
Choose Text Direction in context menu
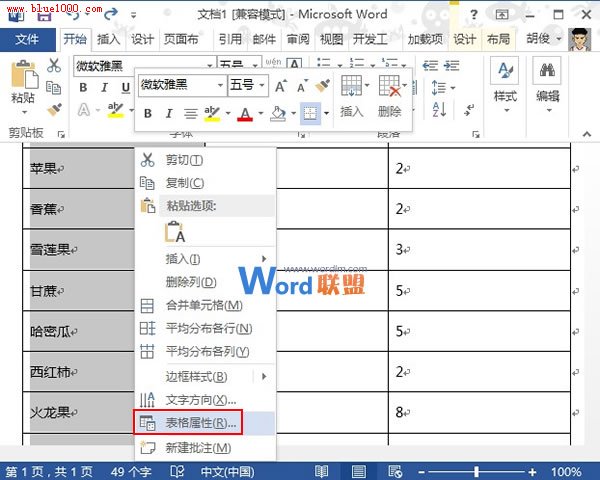(206, 400)
